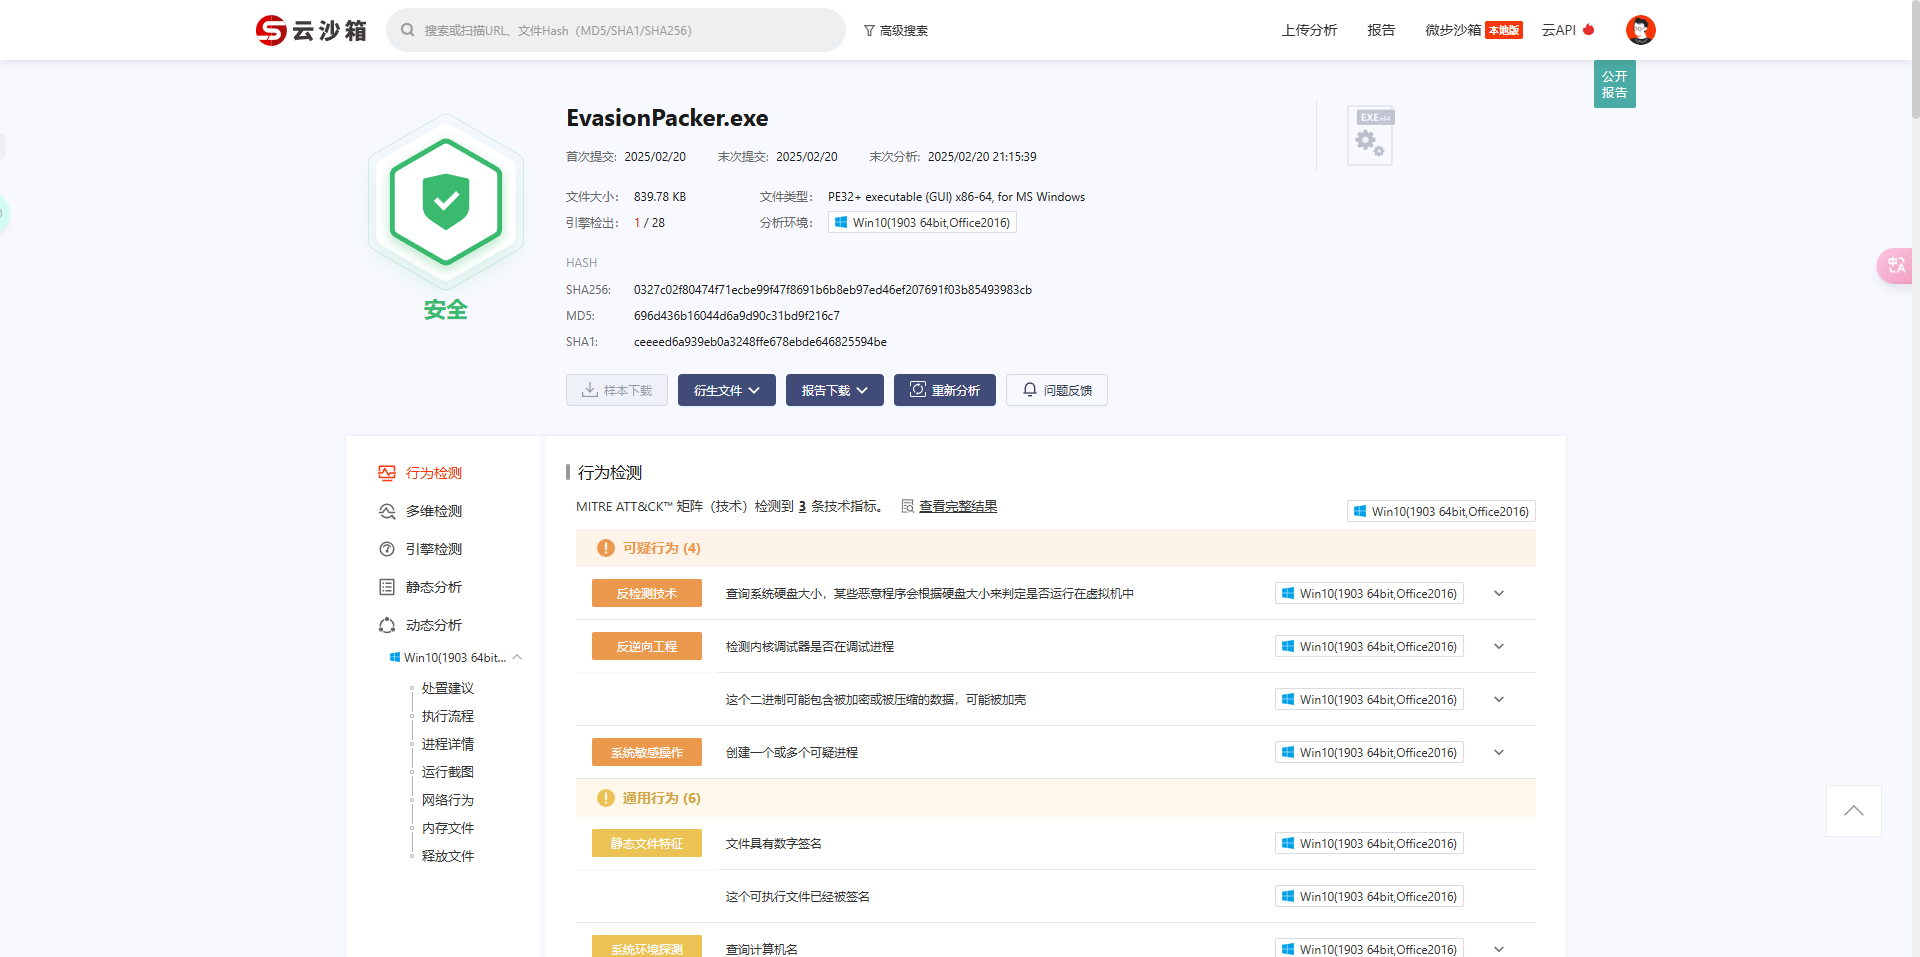The height and width of the screenshot is (957, 1920).
Task: Select 静态分析 in the sidebar
Action: coord(434,587)
